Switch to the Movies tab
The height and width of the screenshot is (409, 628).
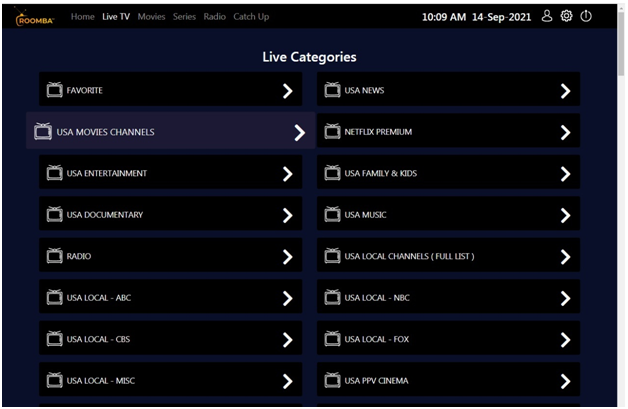pos(151,17)
